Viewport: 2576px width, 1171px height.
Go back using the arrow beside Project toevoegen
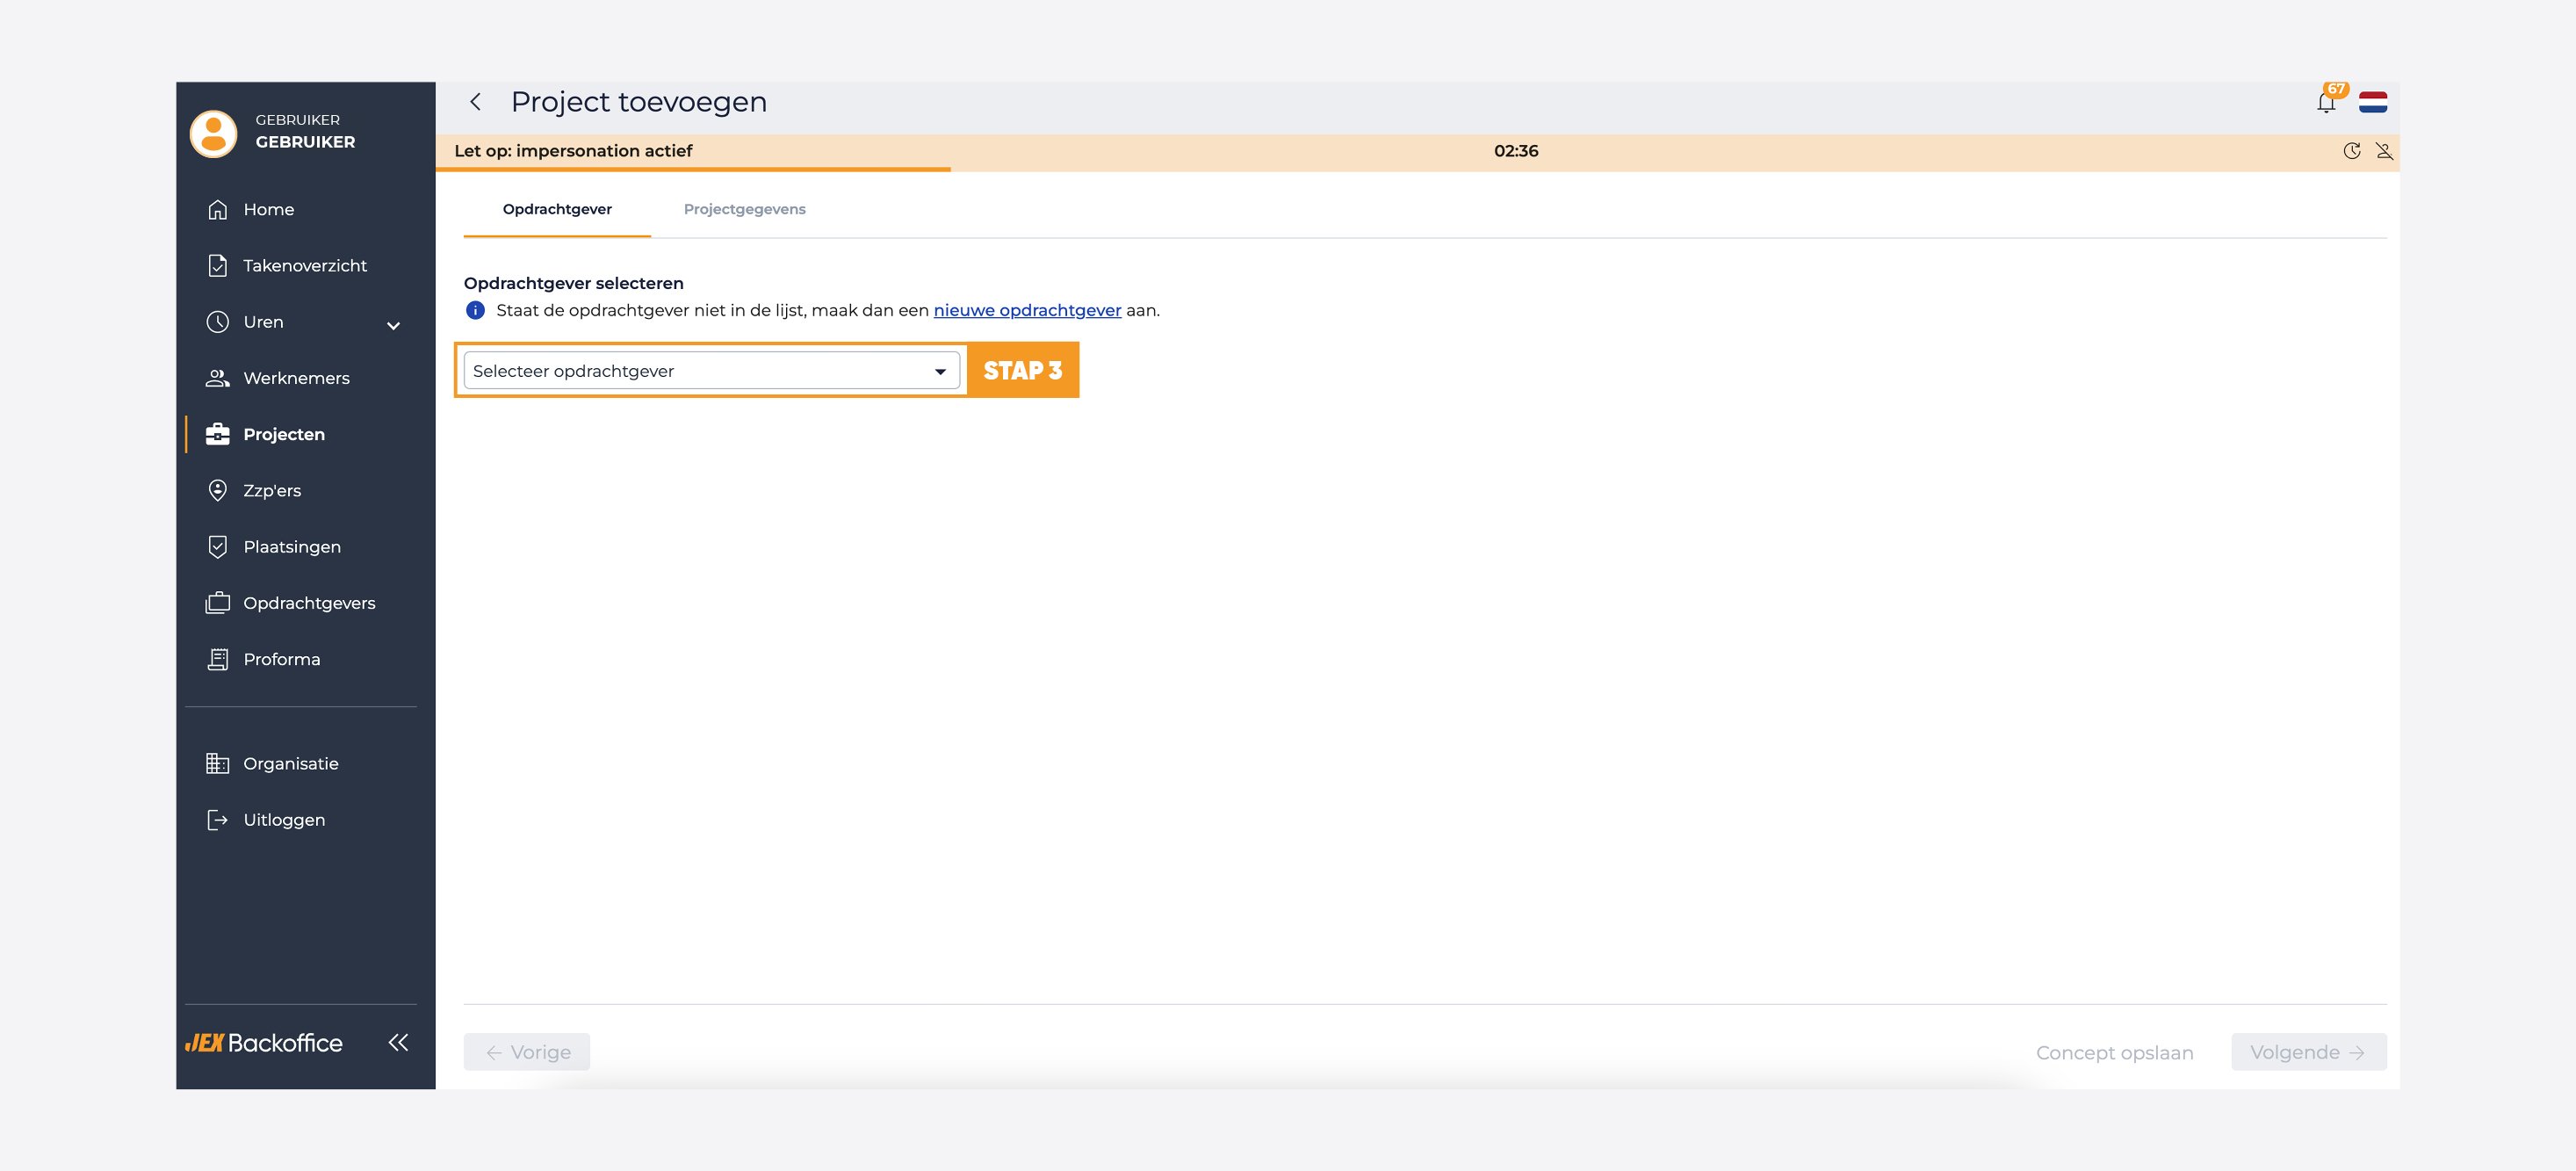476,102
